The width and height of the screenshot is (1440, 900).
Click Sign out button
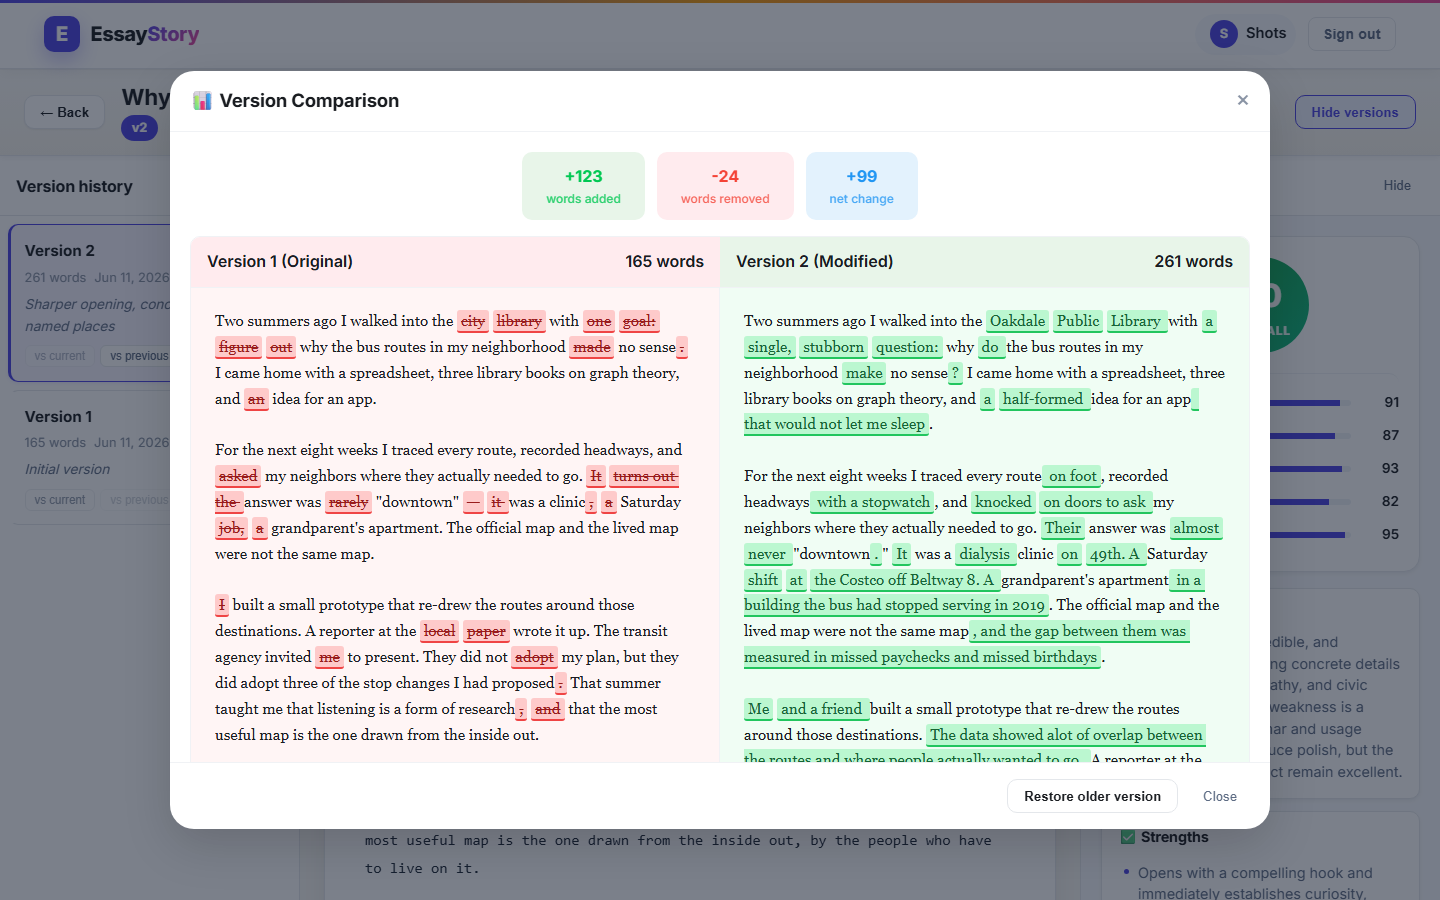[1352, 34]
